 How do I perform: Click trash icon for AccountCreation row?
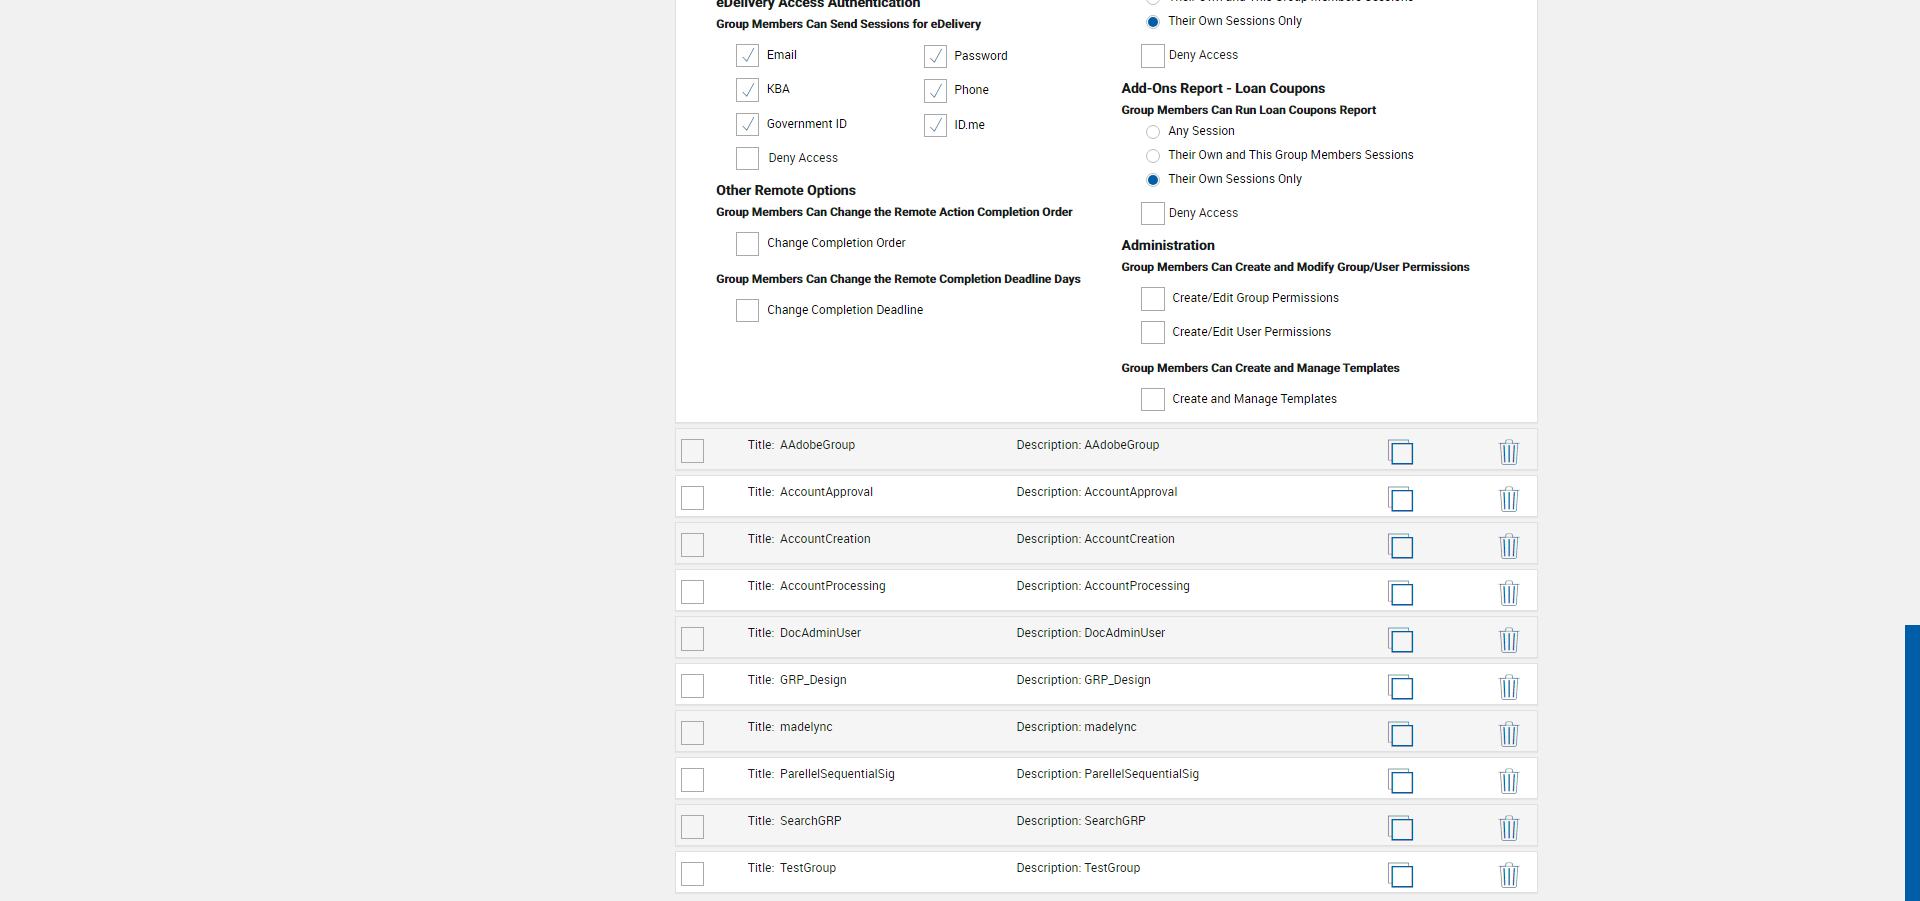pos(1509,546)
